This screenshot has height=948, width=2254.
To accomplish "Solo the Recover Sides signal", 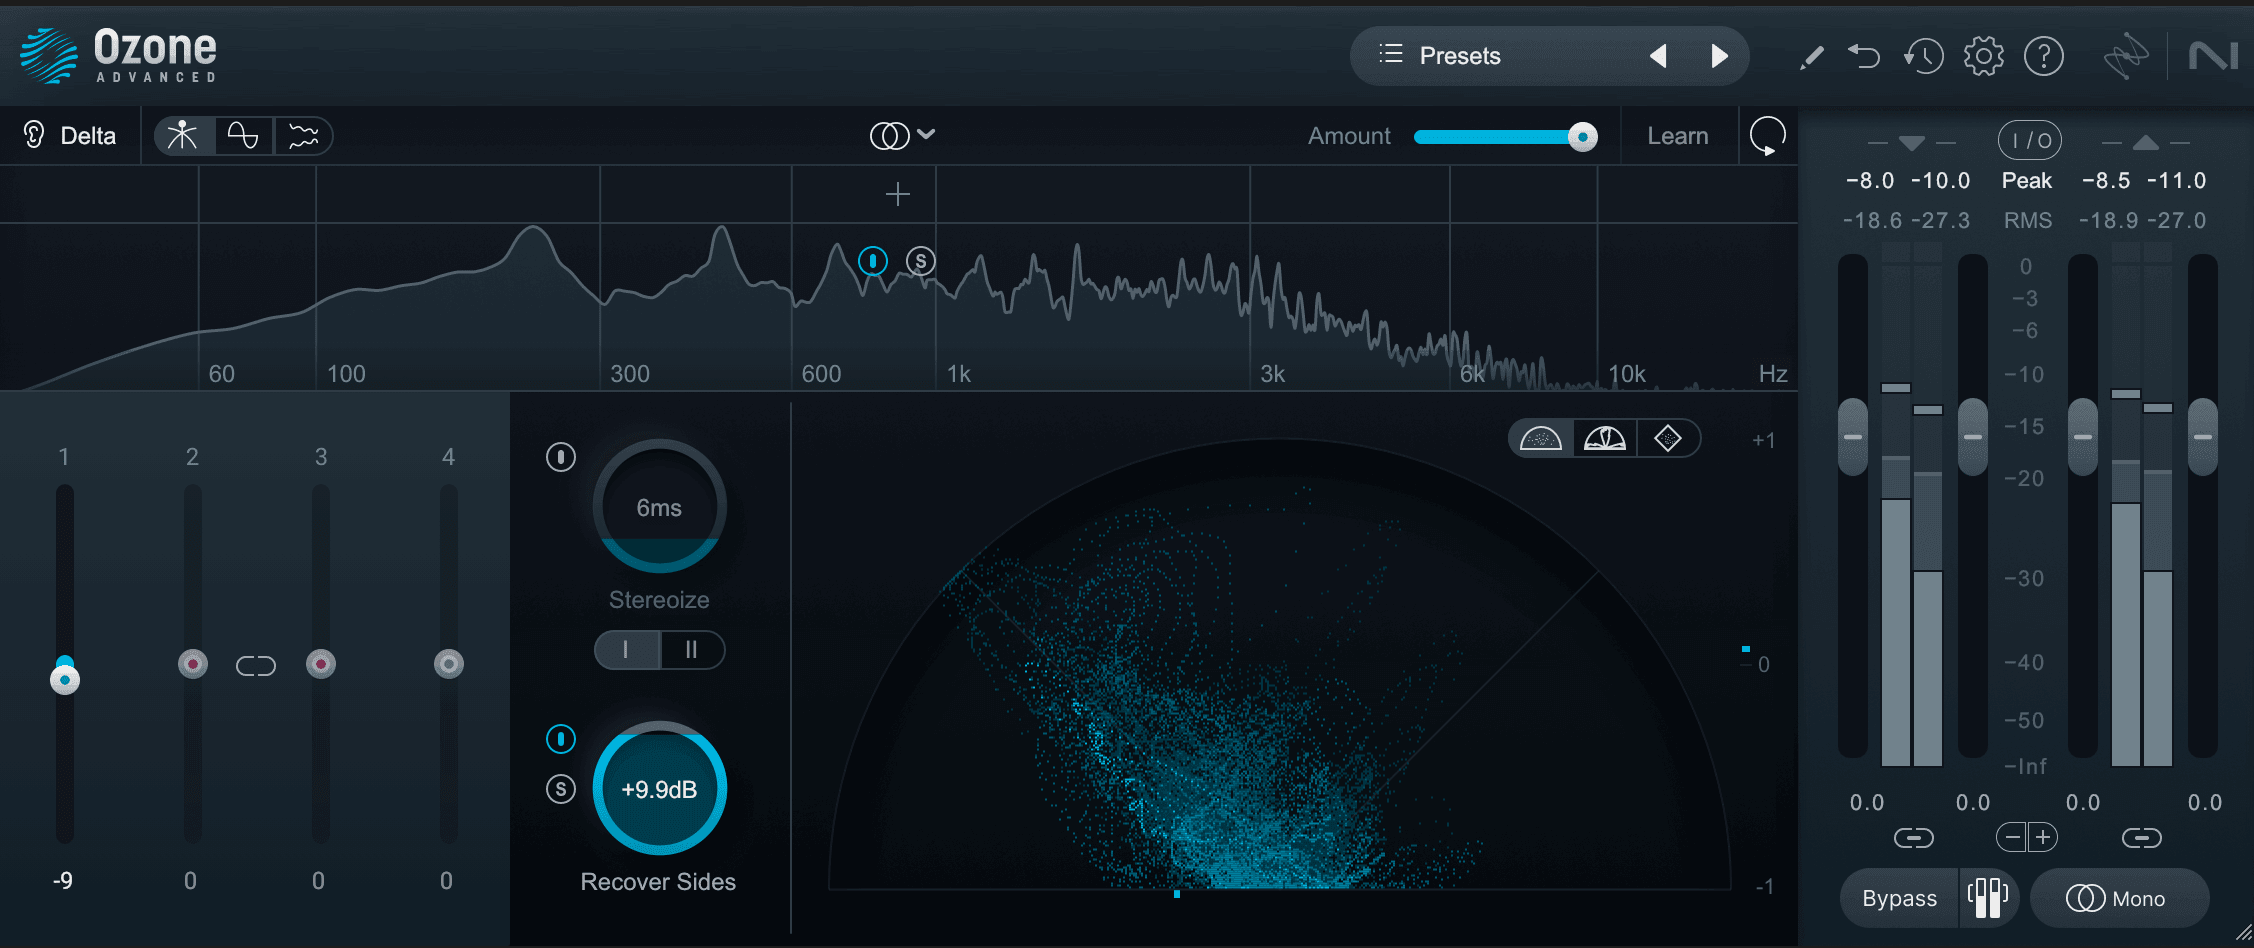I will coord(560,789).
